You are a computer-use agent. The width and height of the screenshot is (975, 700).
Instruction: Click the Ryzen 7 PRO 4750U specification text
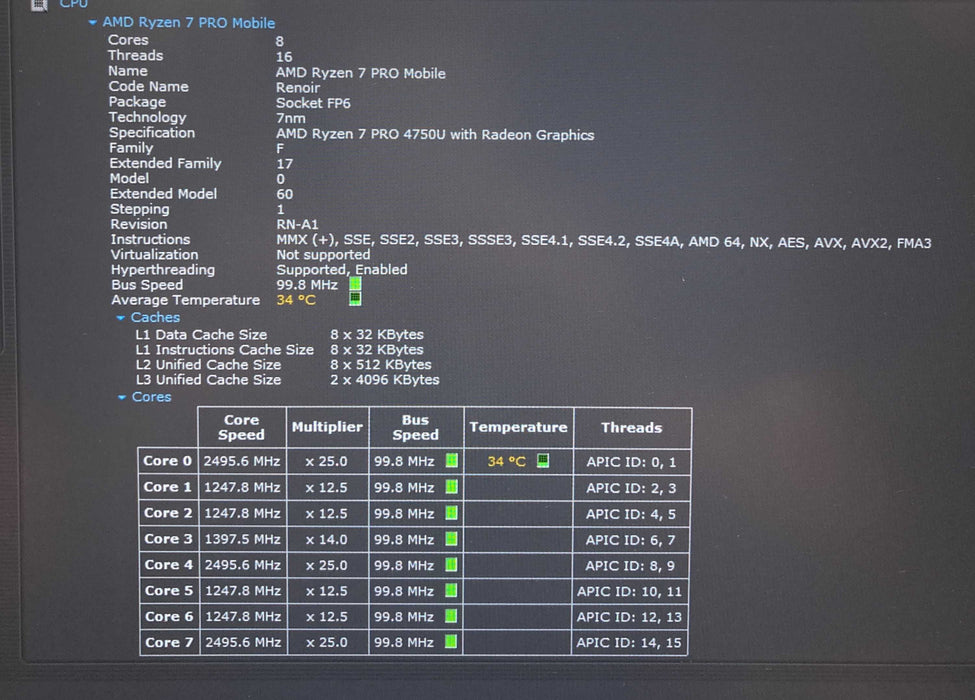[x=435, y=135]
